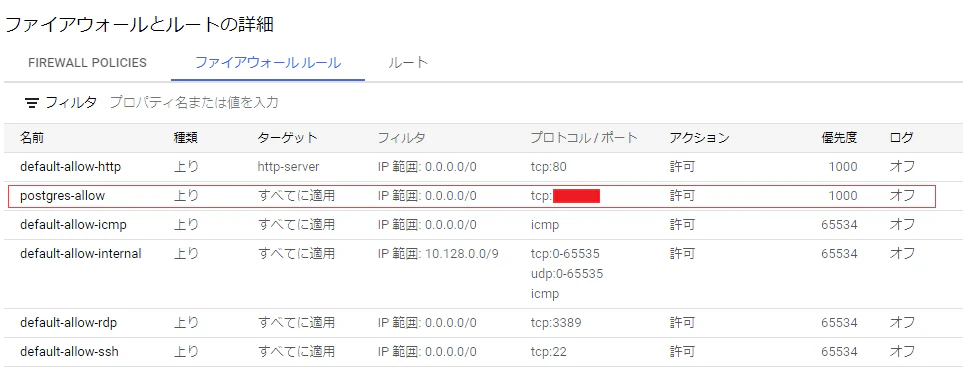Click priority 1000 in default-allow-http row
963x380 pixels.
click(x=842, y=166)
